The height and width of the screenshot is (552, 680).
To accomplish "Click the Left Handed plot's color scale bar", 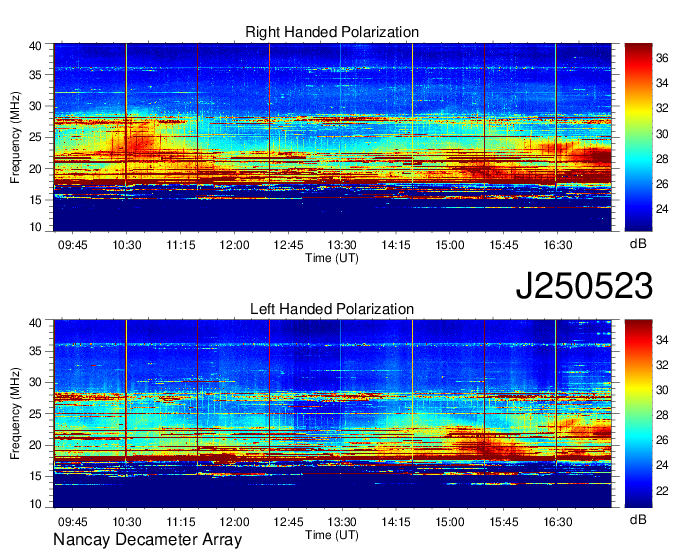I will pyautogui.click(x=638, y=414).
